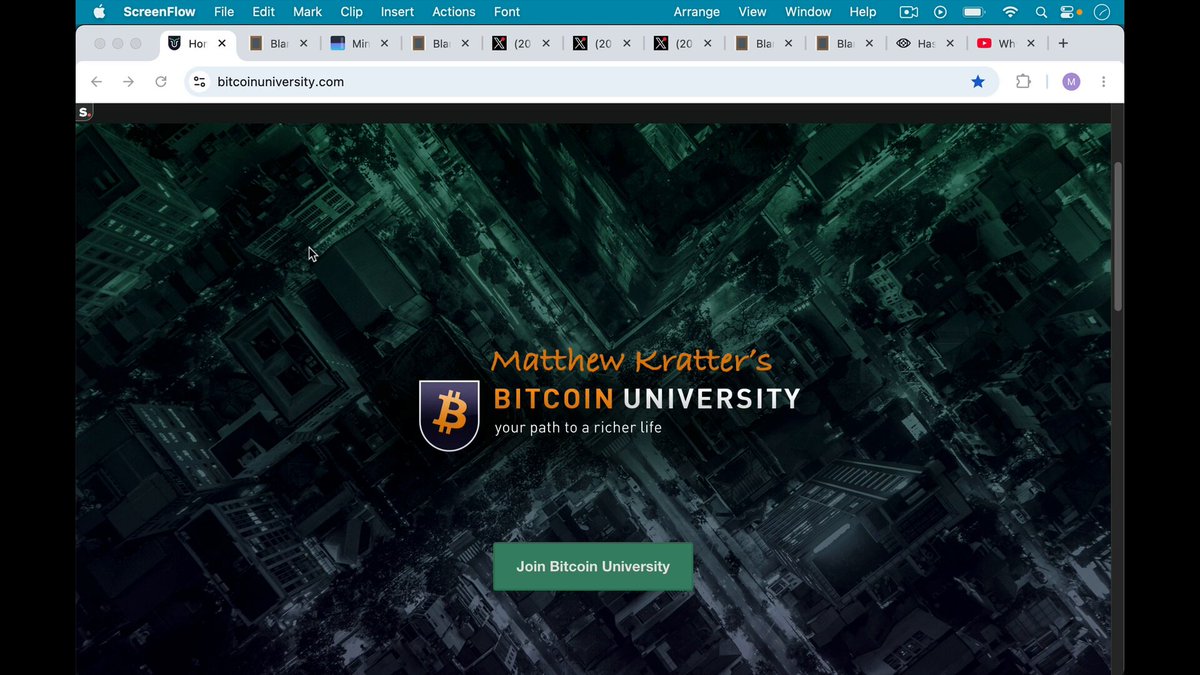
Task: Click the BITCOIN UNIVERSITY title text
Action: 647,399
